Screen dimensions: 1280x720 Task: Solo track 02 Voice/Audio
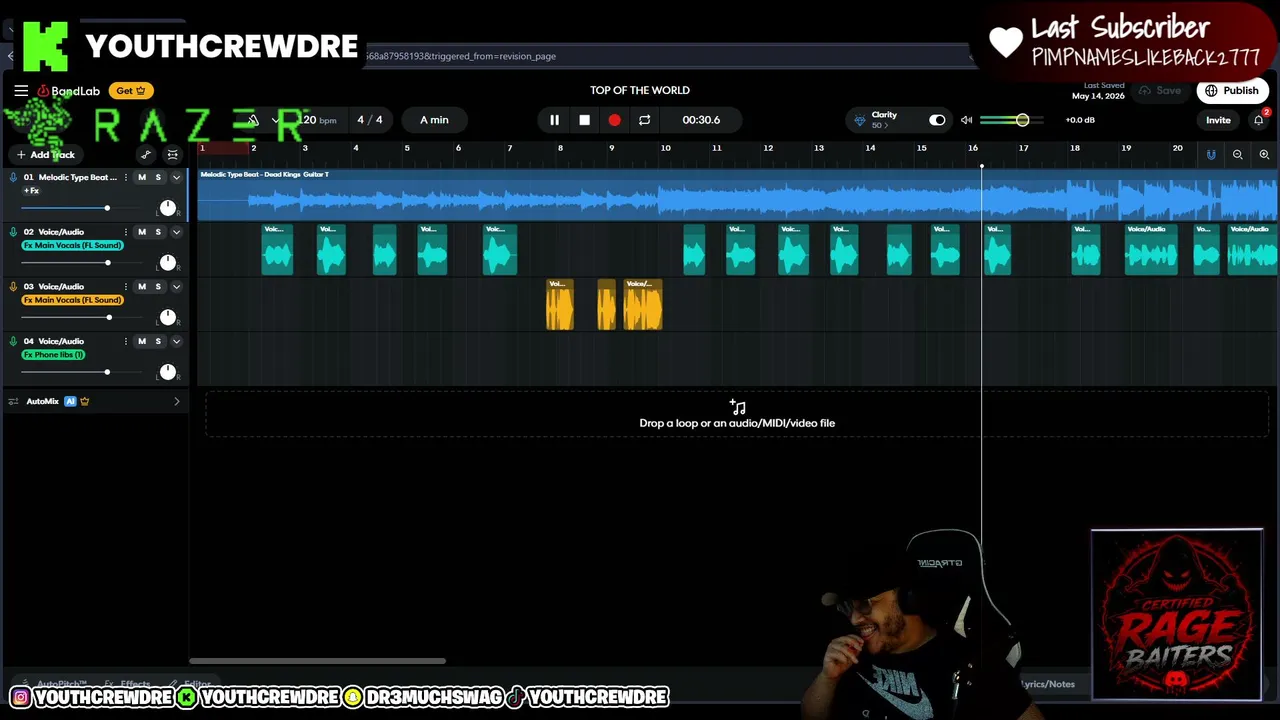click(158, 232)
